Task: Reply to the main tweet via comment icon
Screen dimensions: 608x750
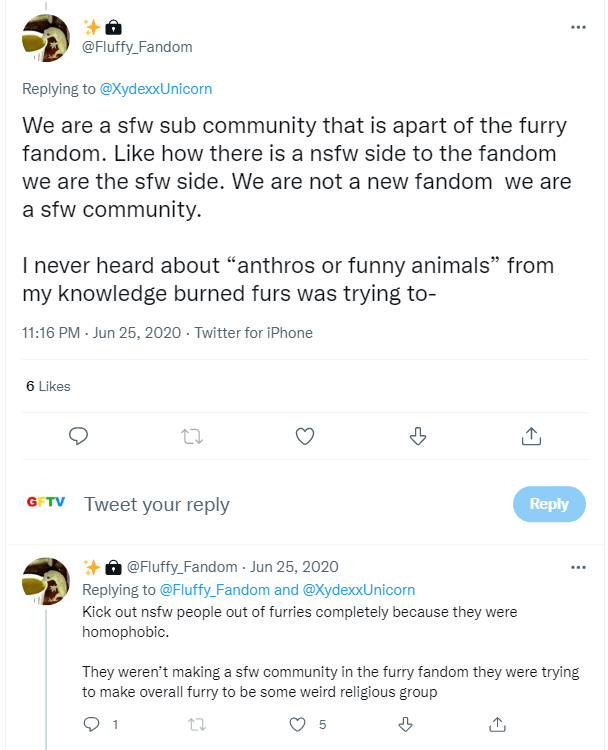Action: tap(79, 436)
